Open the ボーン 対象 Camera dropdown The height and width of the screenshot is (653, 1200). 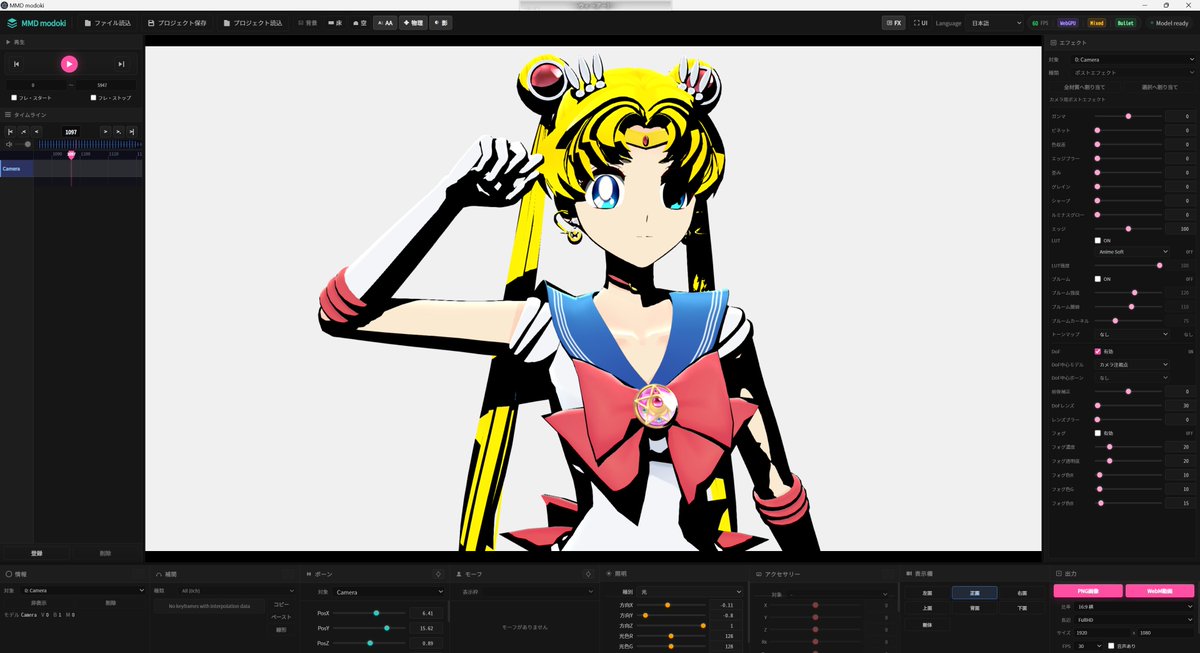(390, 592)
